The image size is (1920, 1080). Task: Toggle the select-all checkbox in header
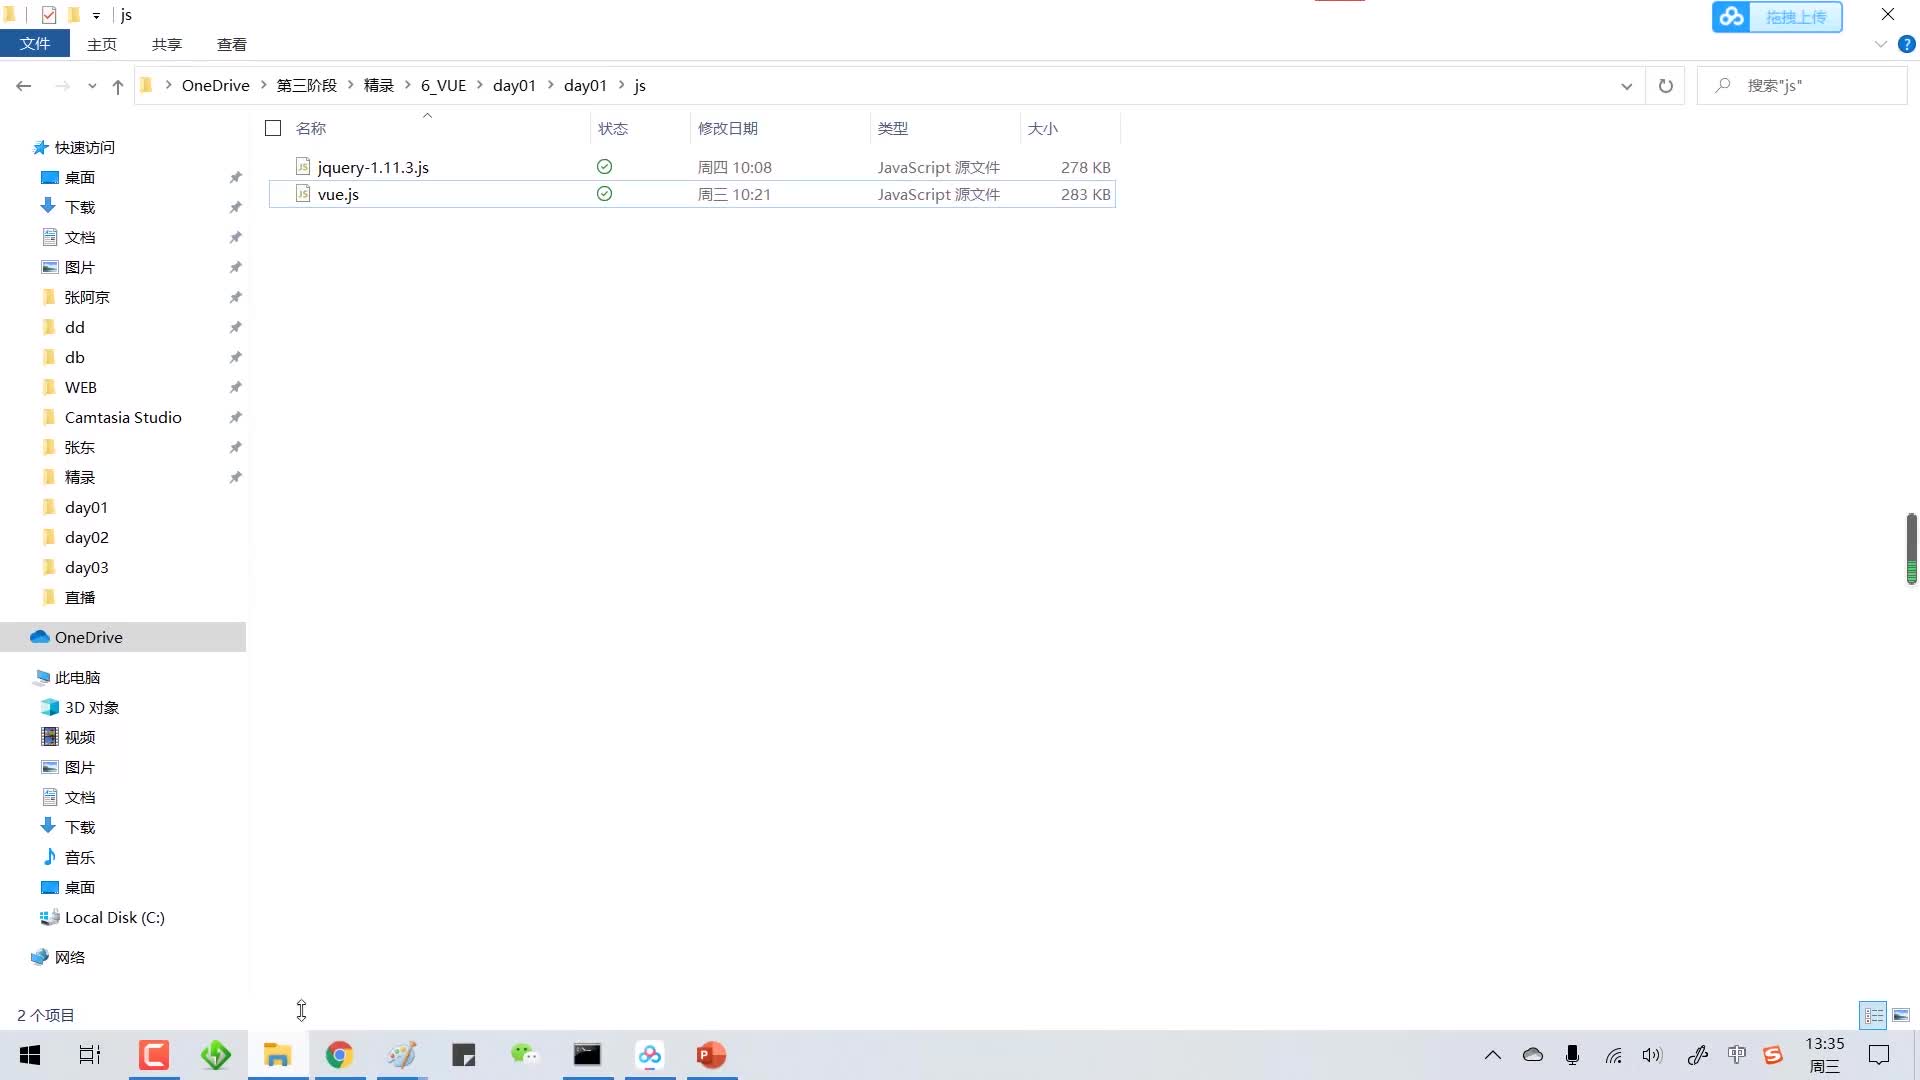click(x=273, y=128)
